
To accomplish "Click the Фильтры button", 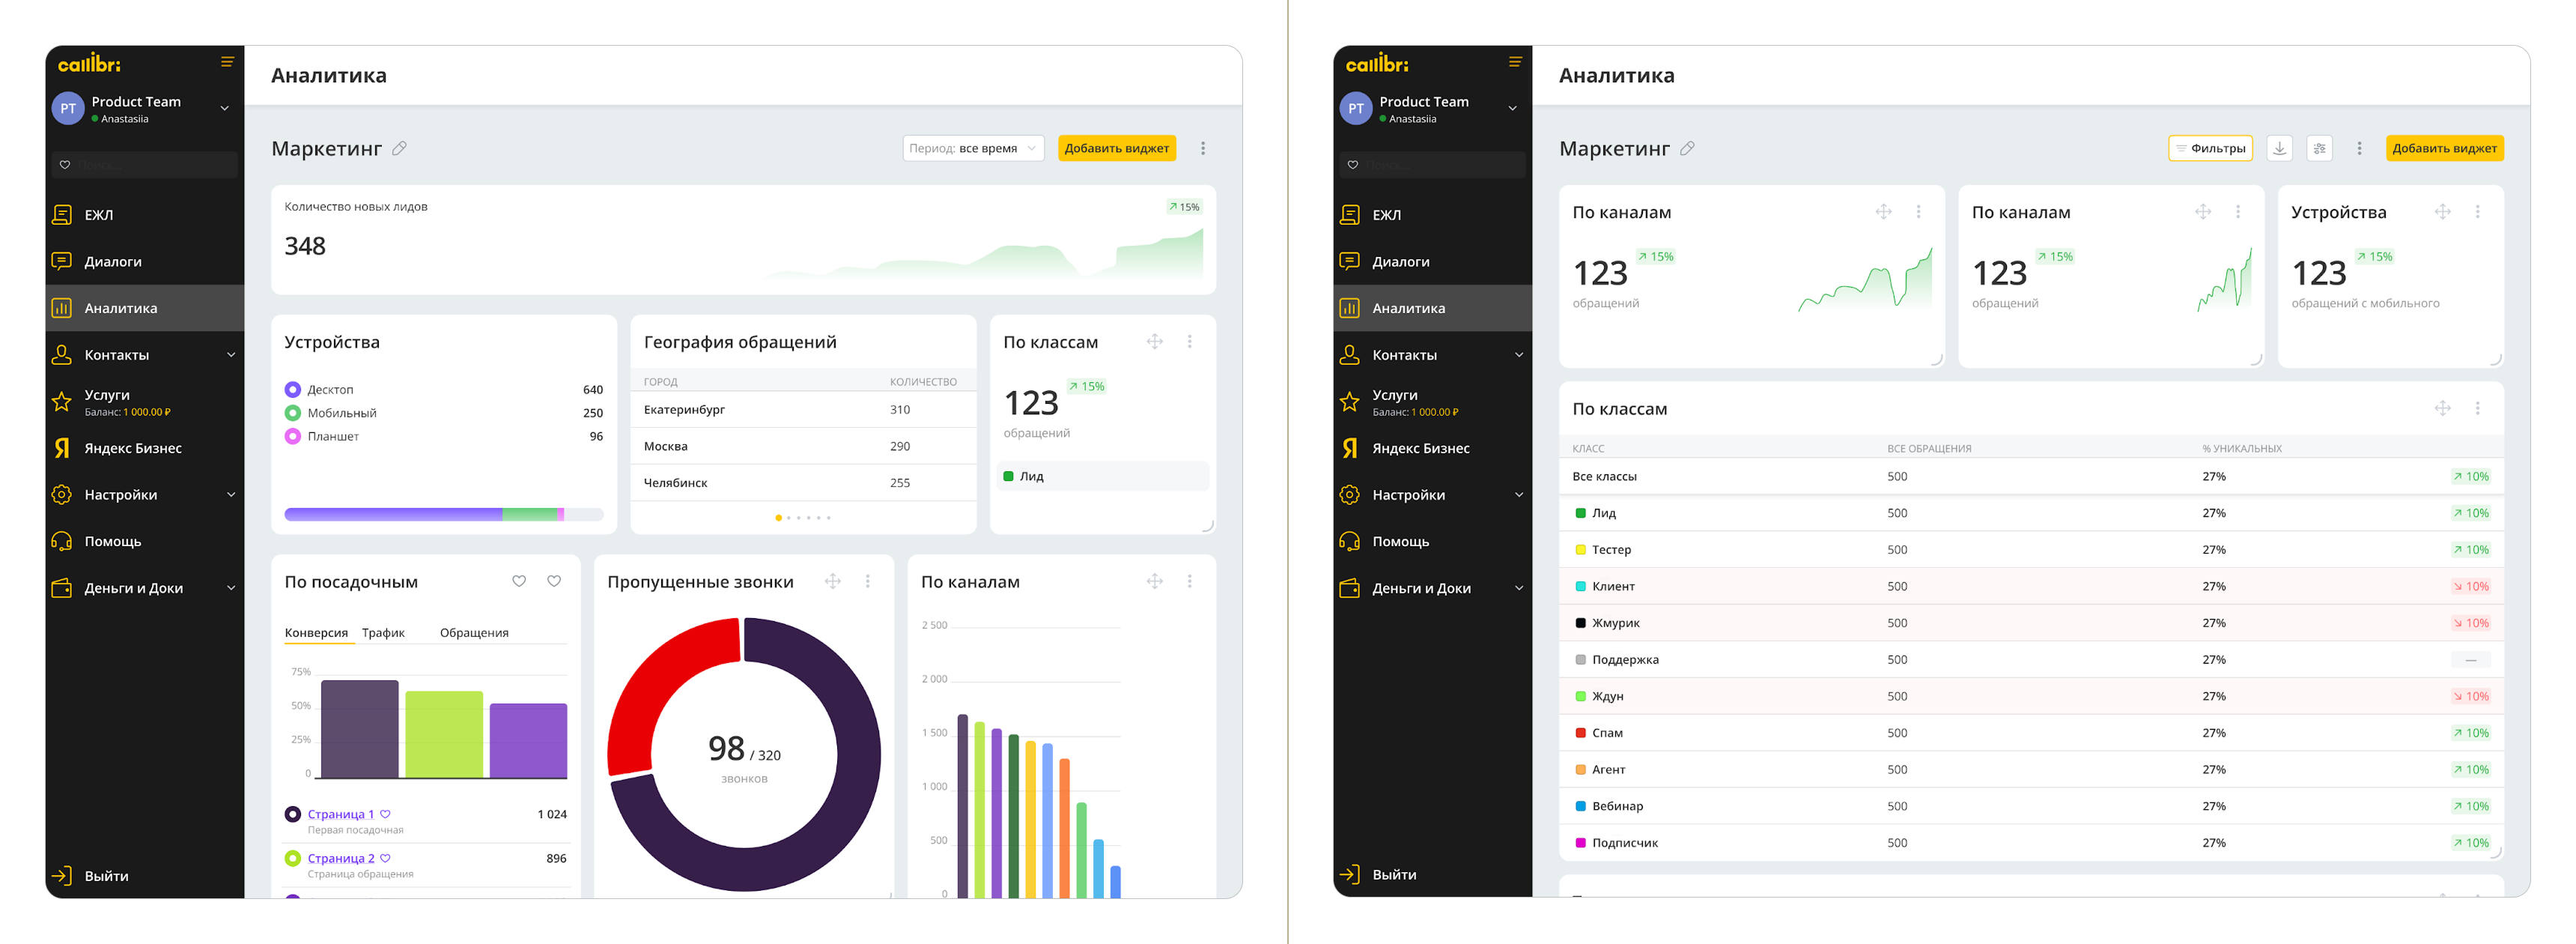I will click(2210, 148).
